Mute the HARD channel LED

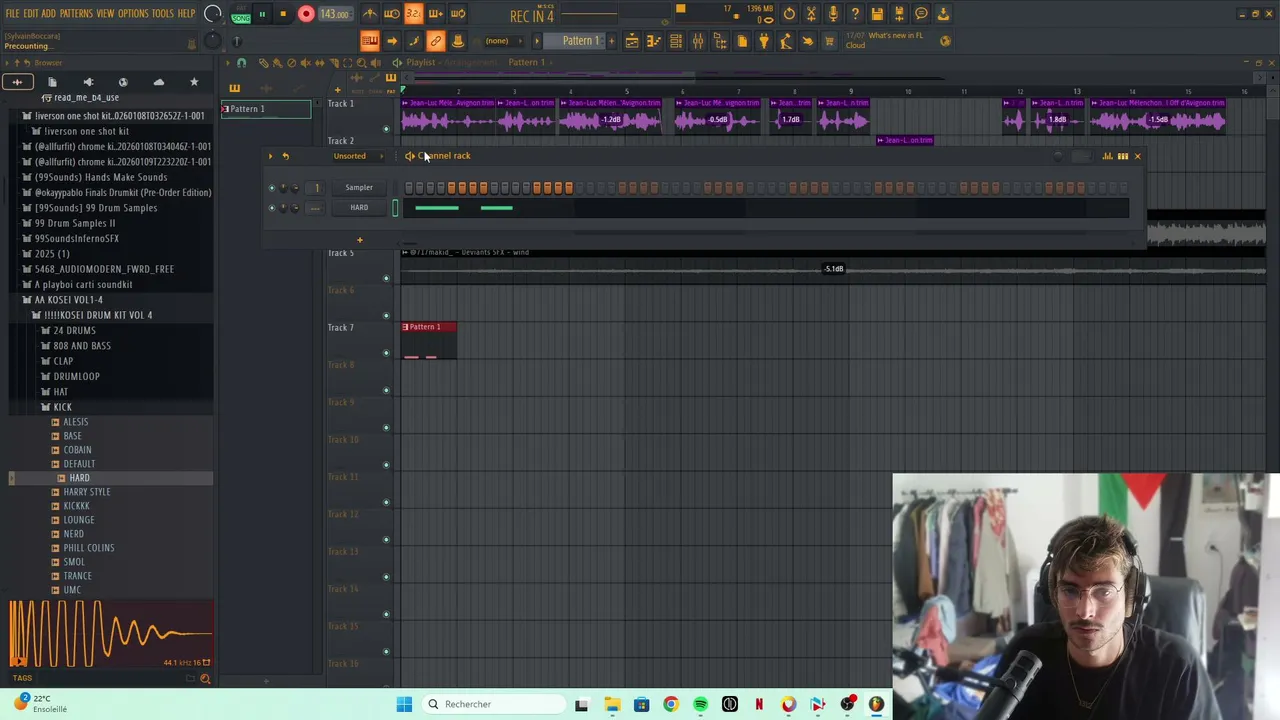(271, 208)
